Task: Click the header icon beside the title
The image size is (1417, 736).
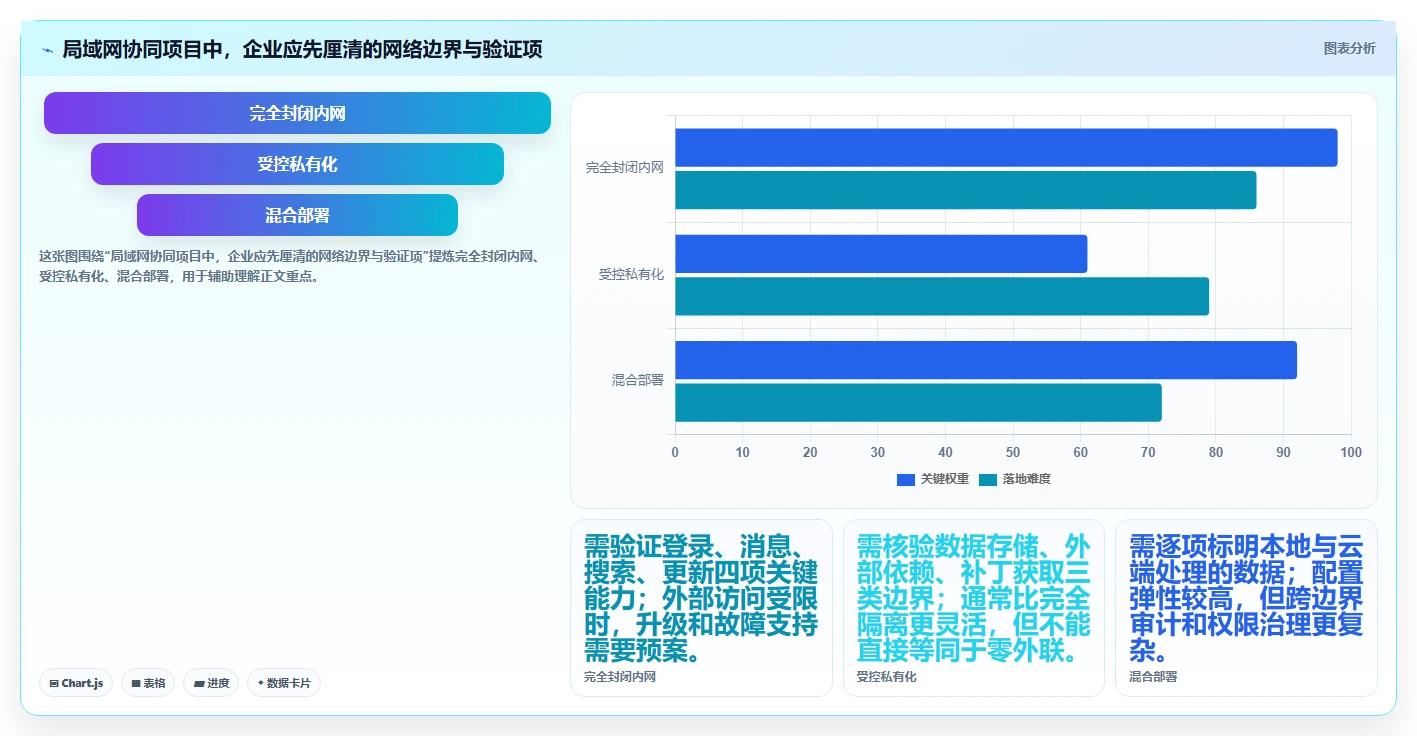Action: (47, 49)
